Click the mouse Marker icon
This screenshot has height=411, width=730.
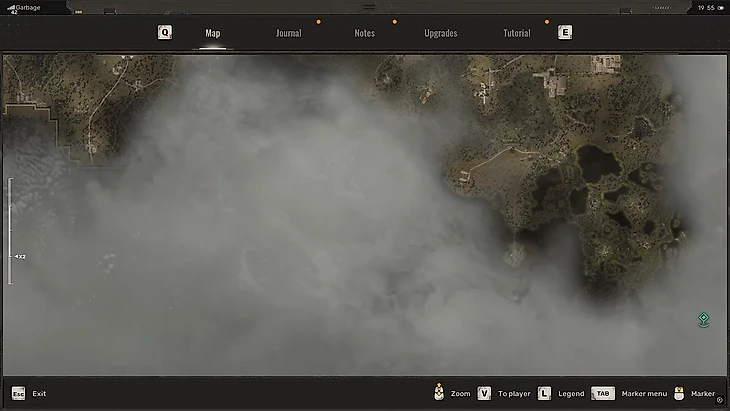coord(679,393)
